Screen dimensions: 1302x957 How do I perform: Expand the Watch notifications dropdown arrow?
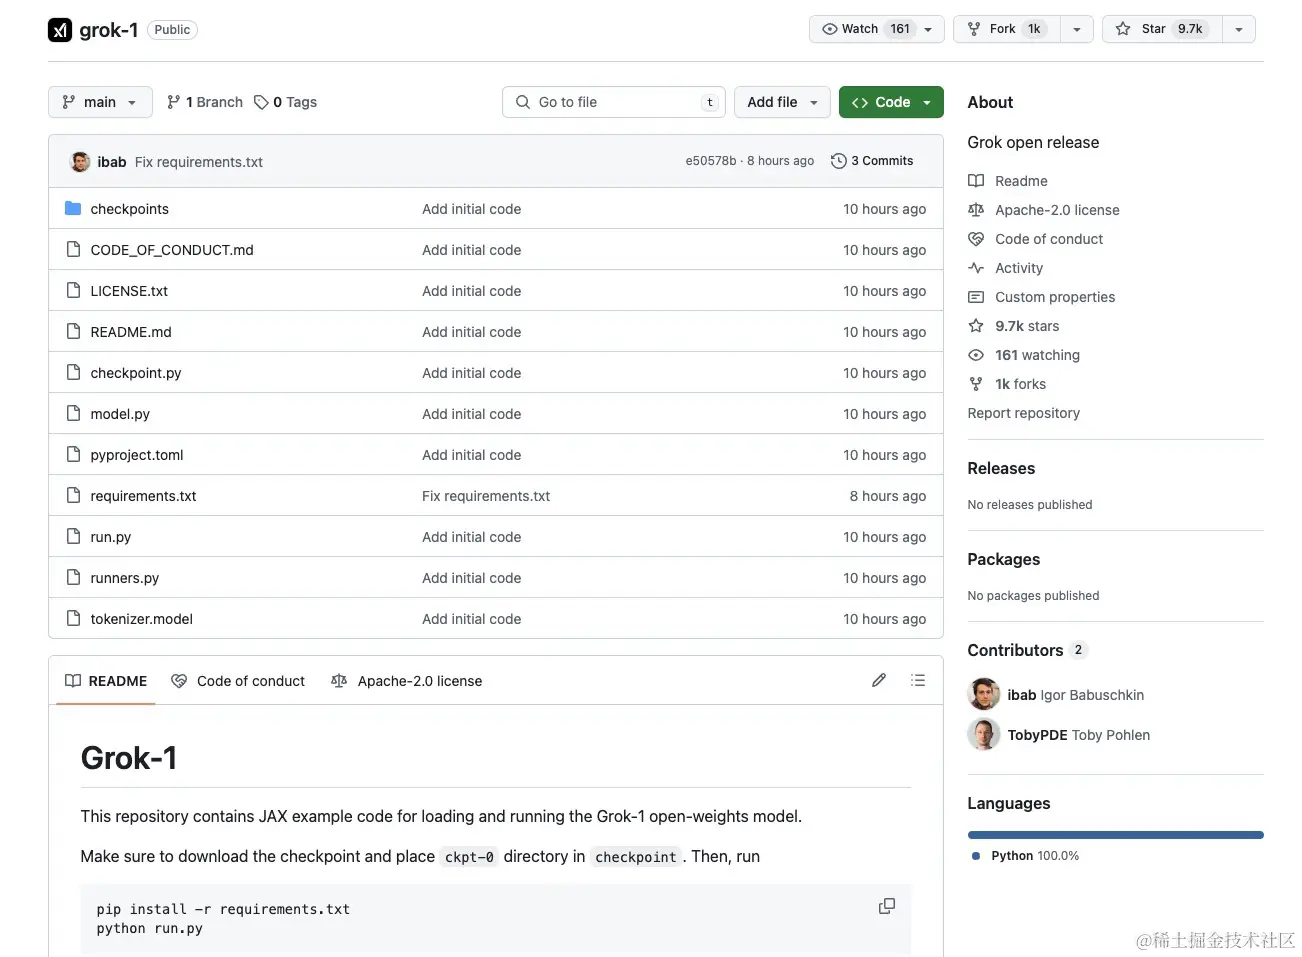pyautogui.click(x=929, y=29)
